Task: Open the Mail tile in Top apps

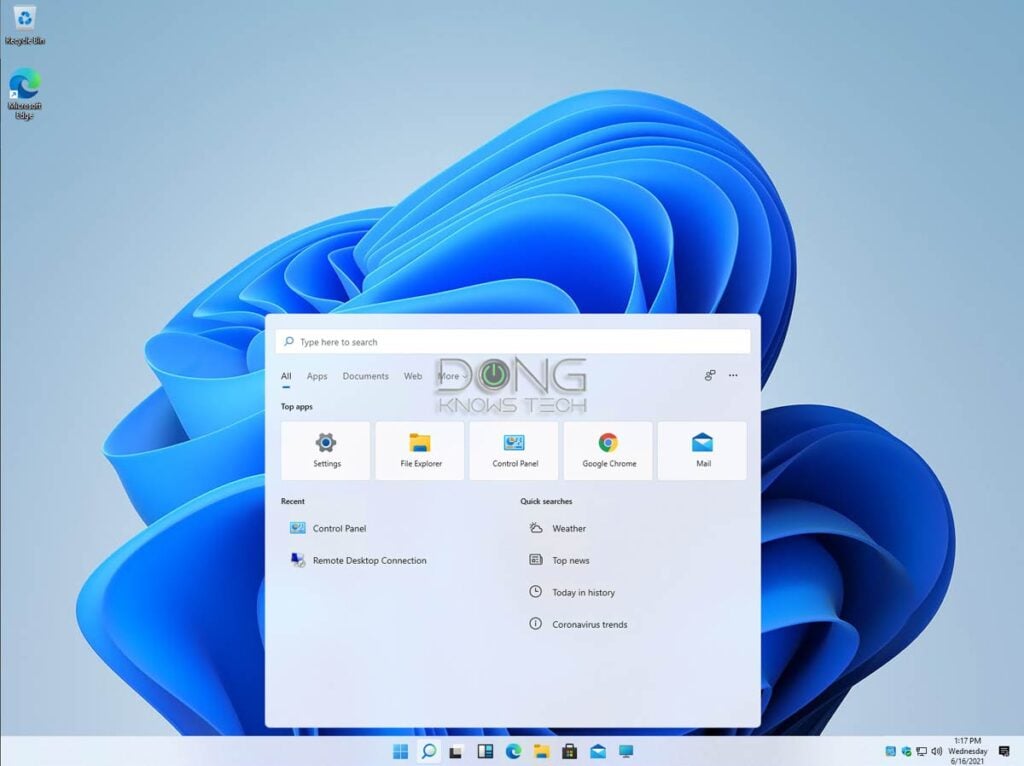Action: pos(703,451)
